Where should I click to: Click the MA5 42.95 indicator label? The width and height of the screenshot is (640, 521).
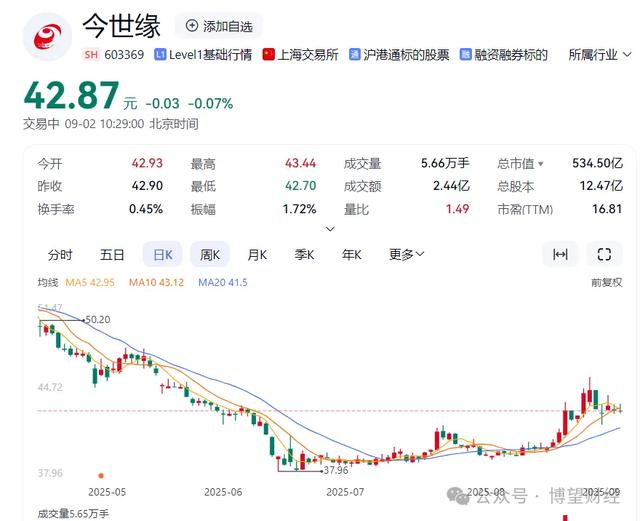coord(90,282)
